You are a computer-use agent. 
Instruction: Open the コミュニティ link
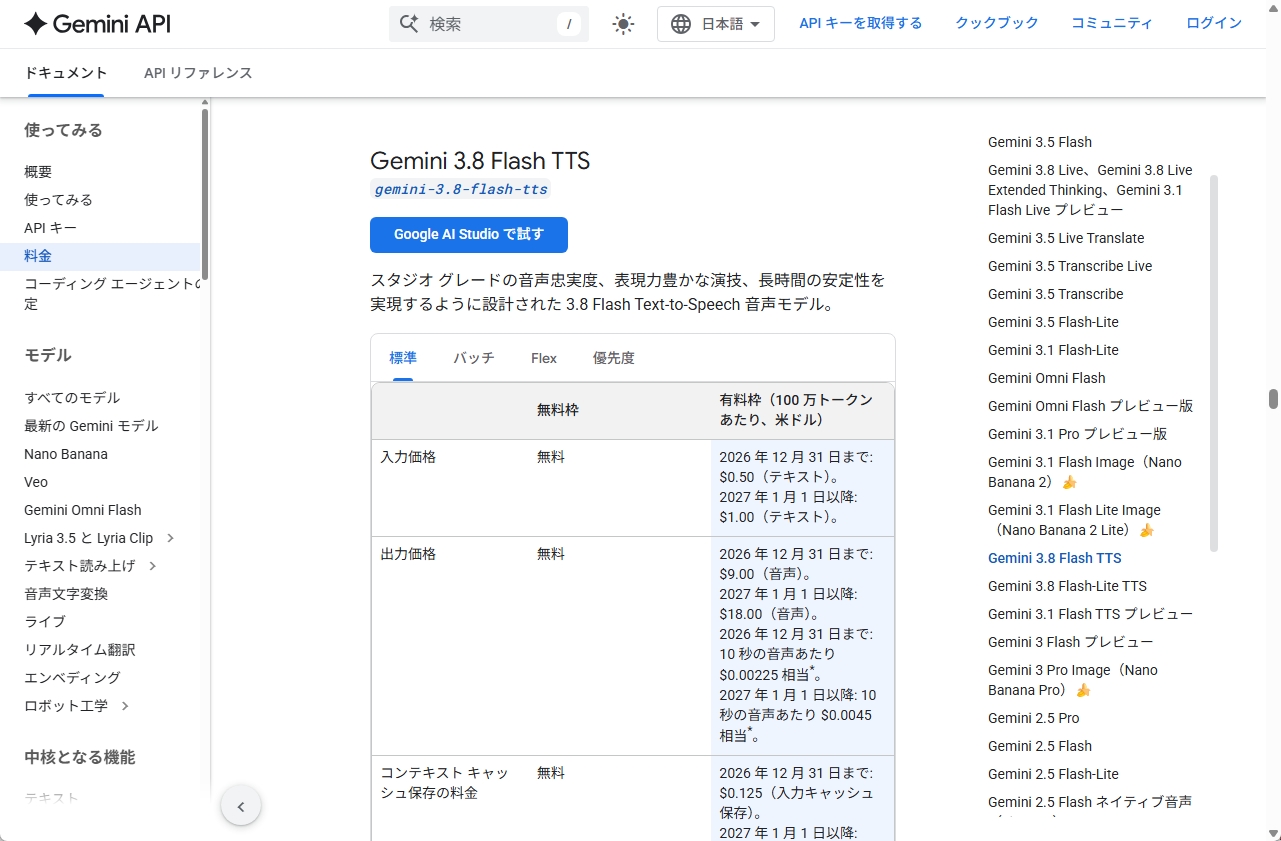[1112, 23]
